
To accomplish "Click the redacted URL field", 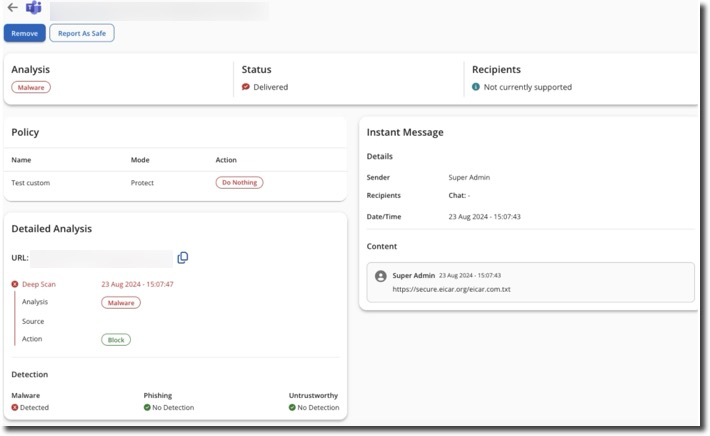I will (x=101, y=258).
